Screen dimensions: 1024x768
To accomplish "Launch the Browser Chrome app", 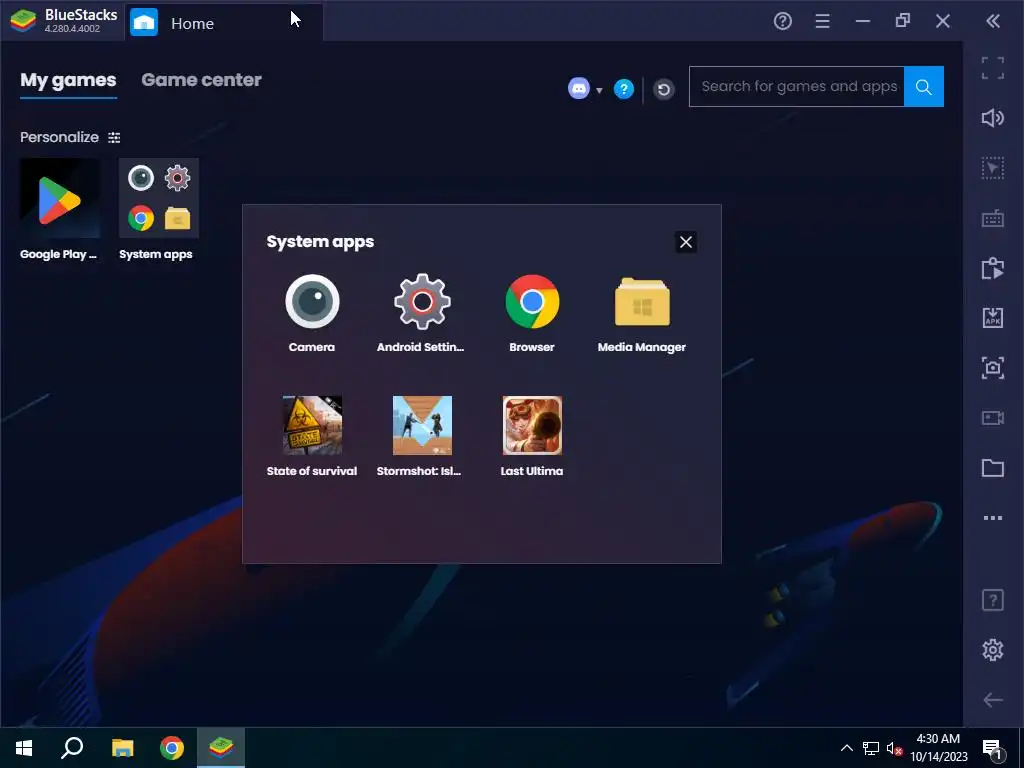I will [532, 302].
